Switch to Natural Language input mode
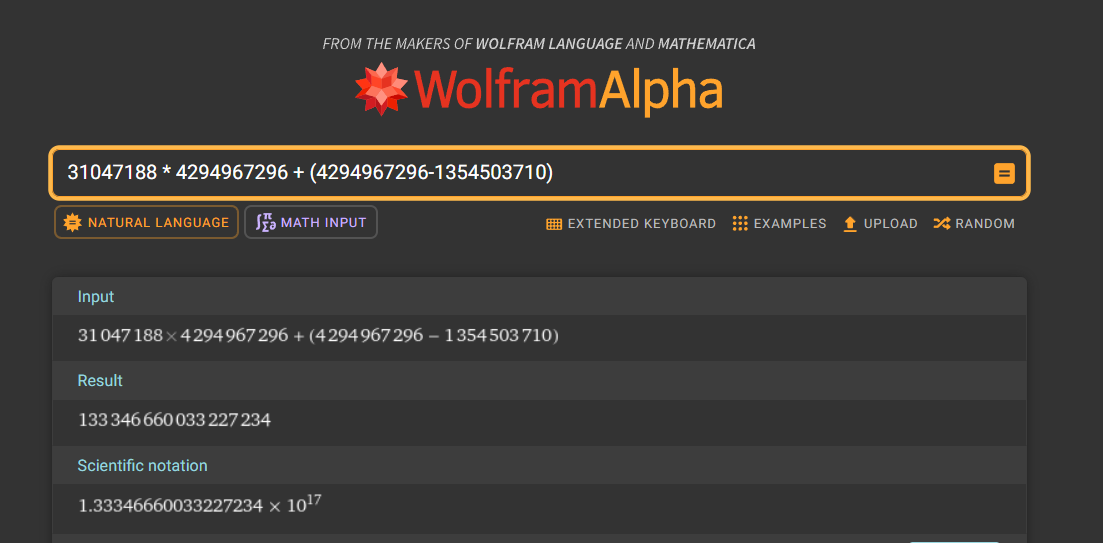 click(x=146, y=222)
